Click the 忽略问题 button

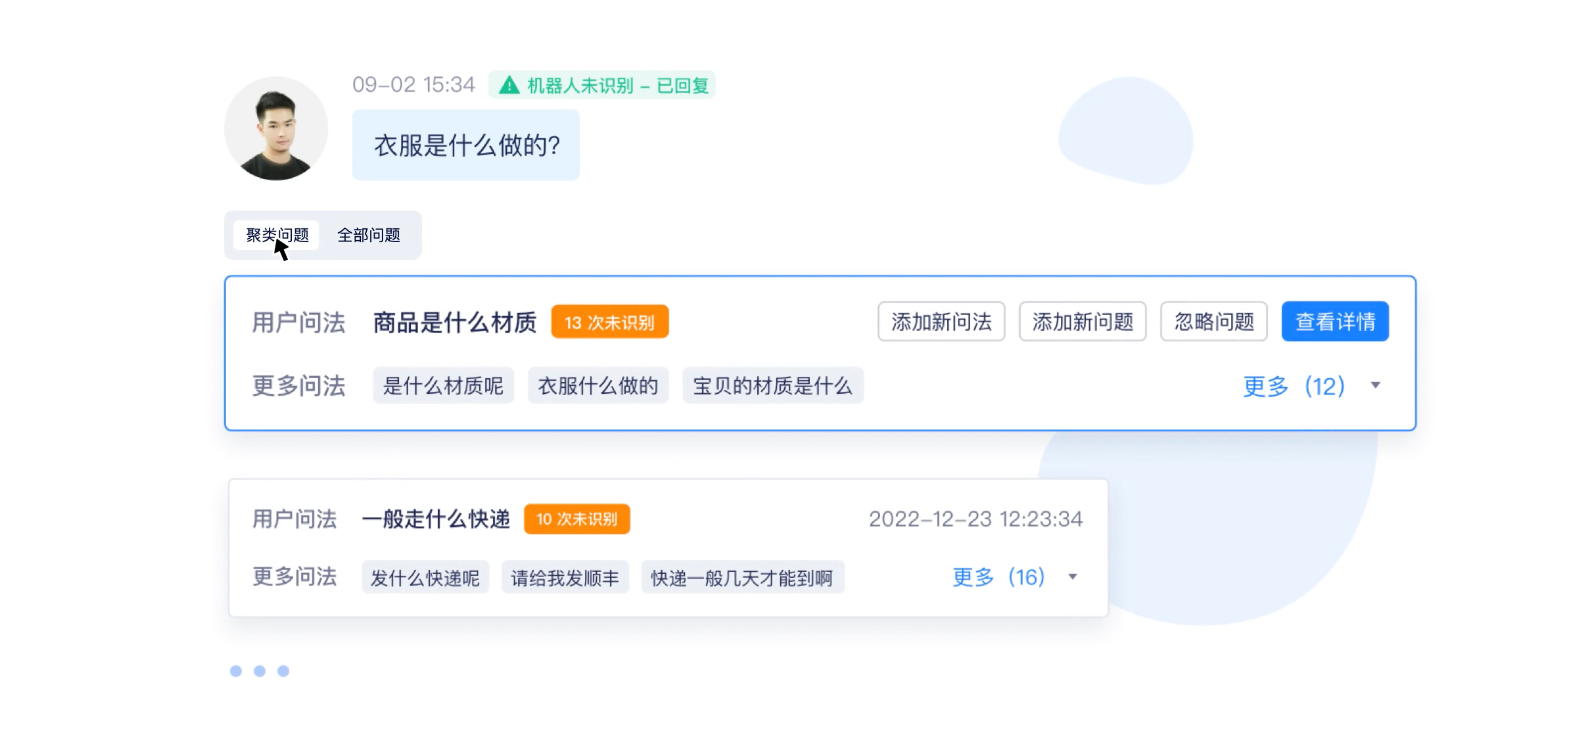[1214, 322]
